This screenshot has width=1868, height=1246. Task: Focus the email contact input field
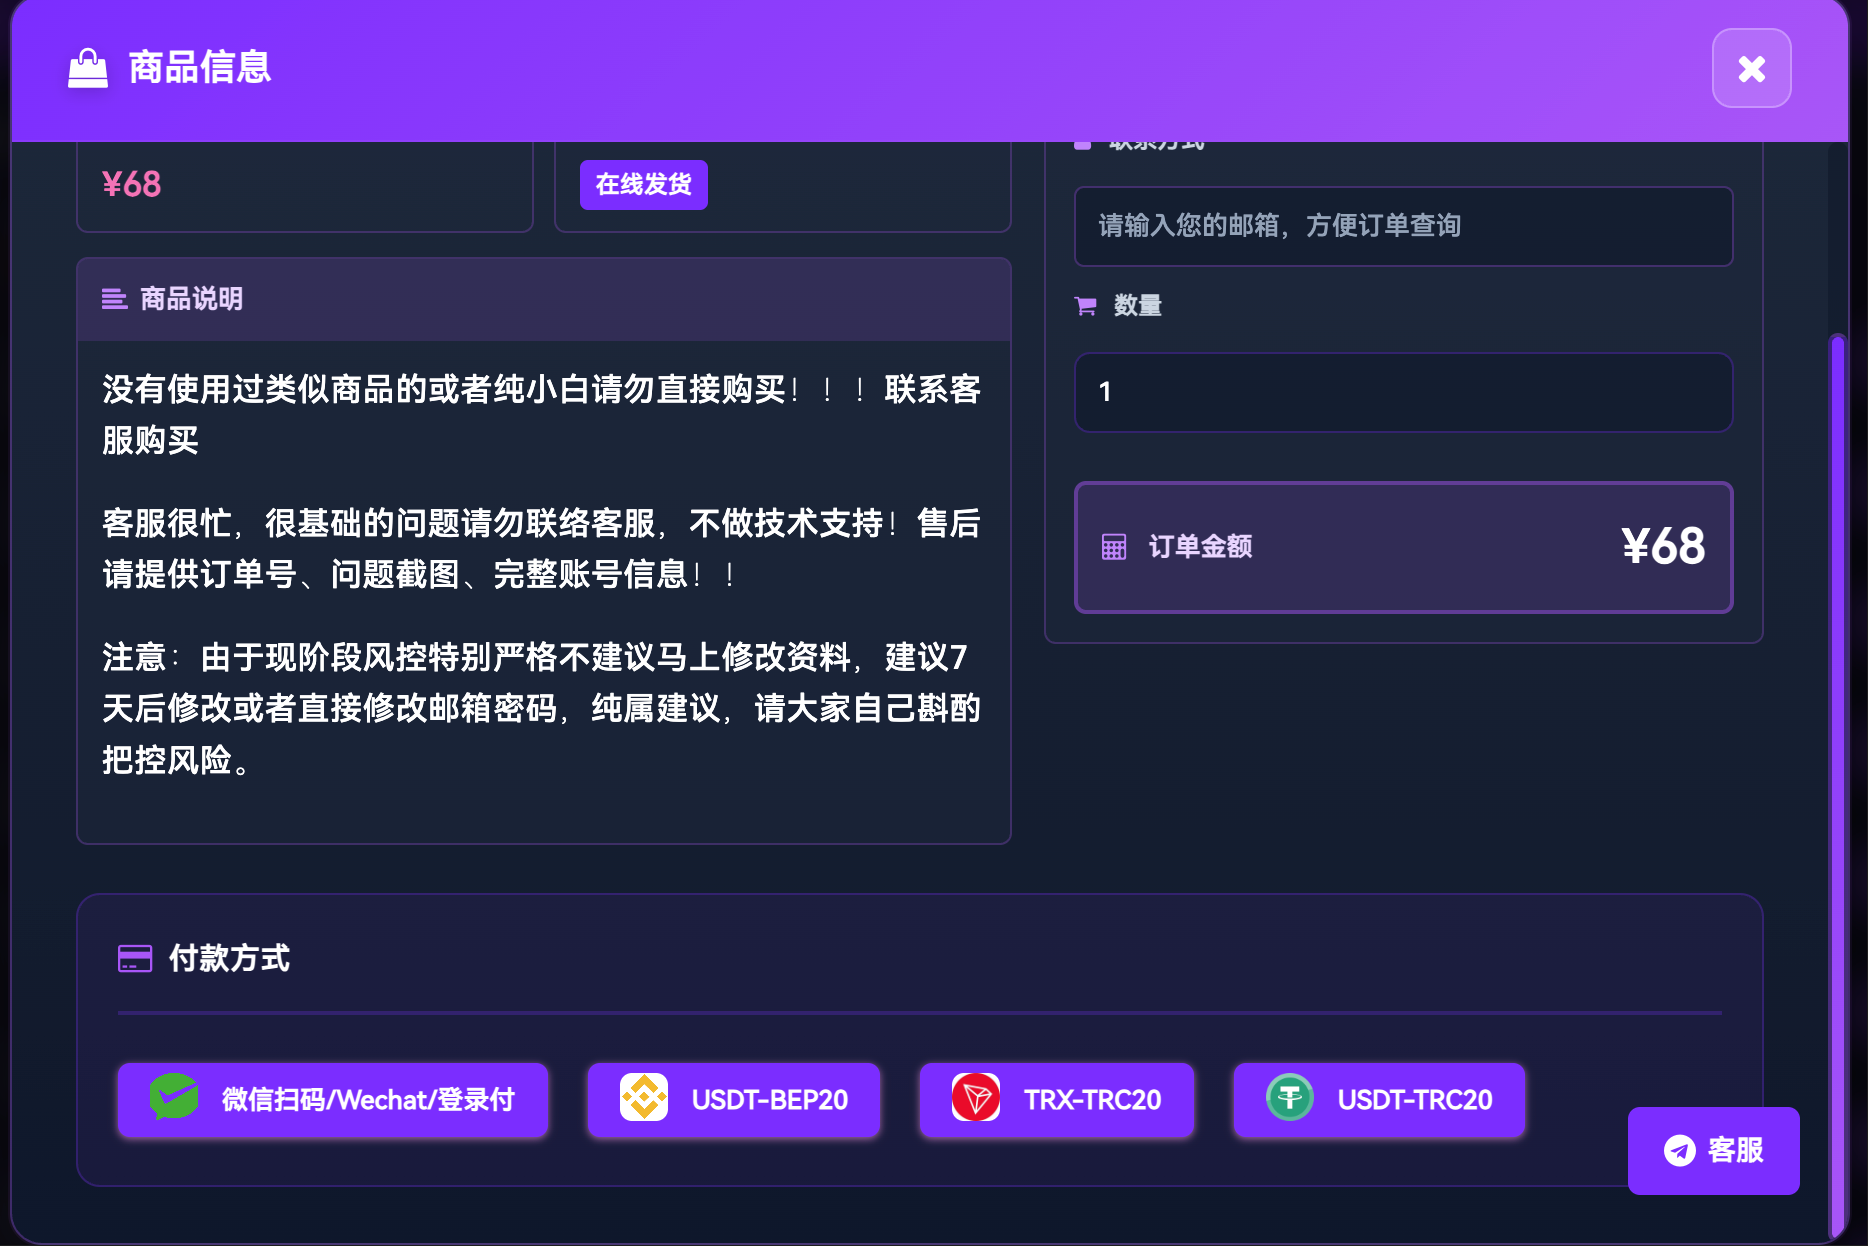[1402, 226]
